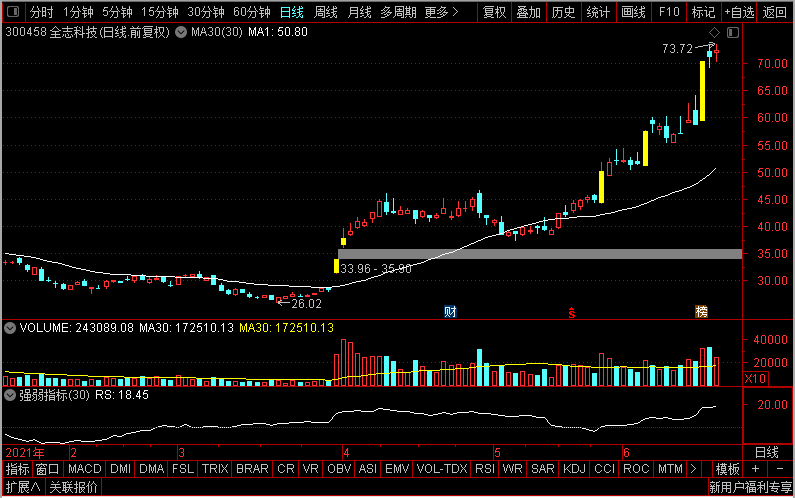
Task: Select the KDJ indicator
Action: 574,469
